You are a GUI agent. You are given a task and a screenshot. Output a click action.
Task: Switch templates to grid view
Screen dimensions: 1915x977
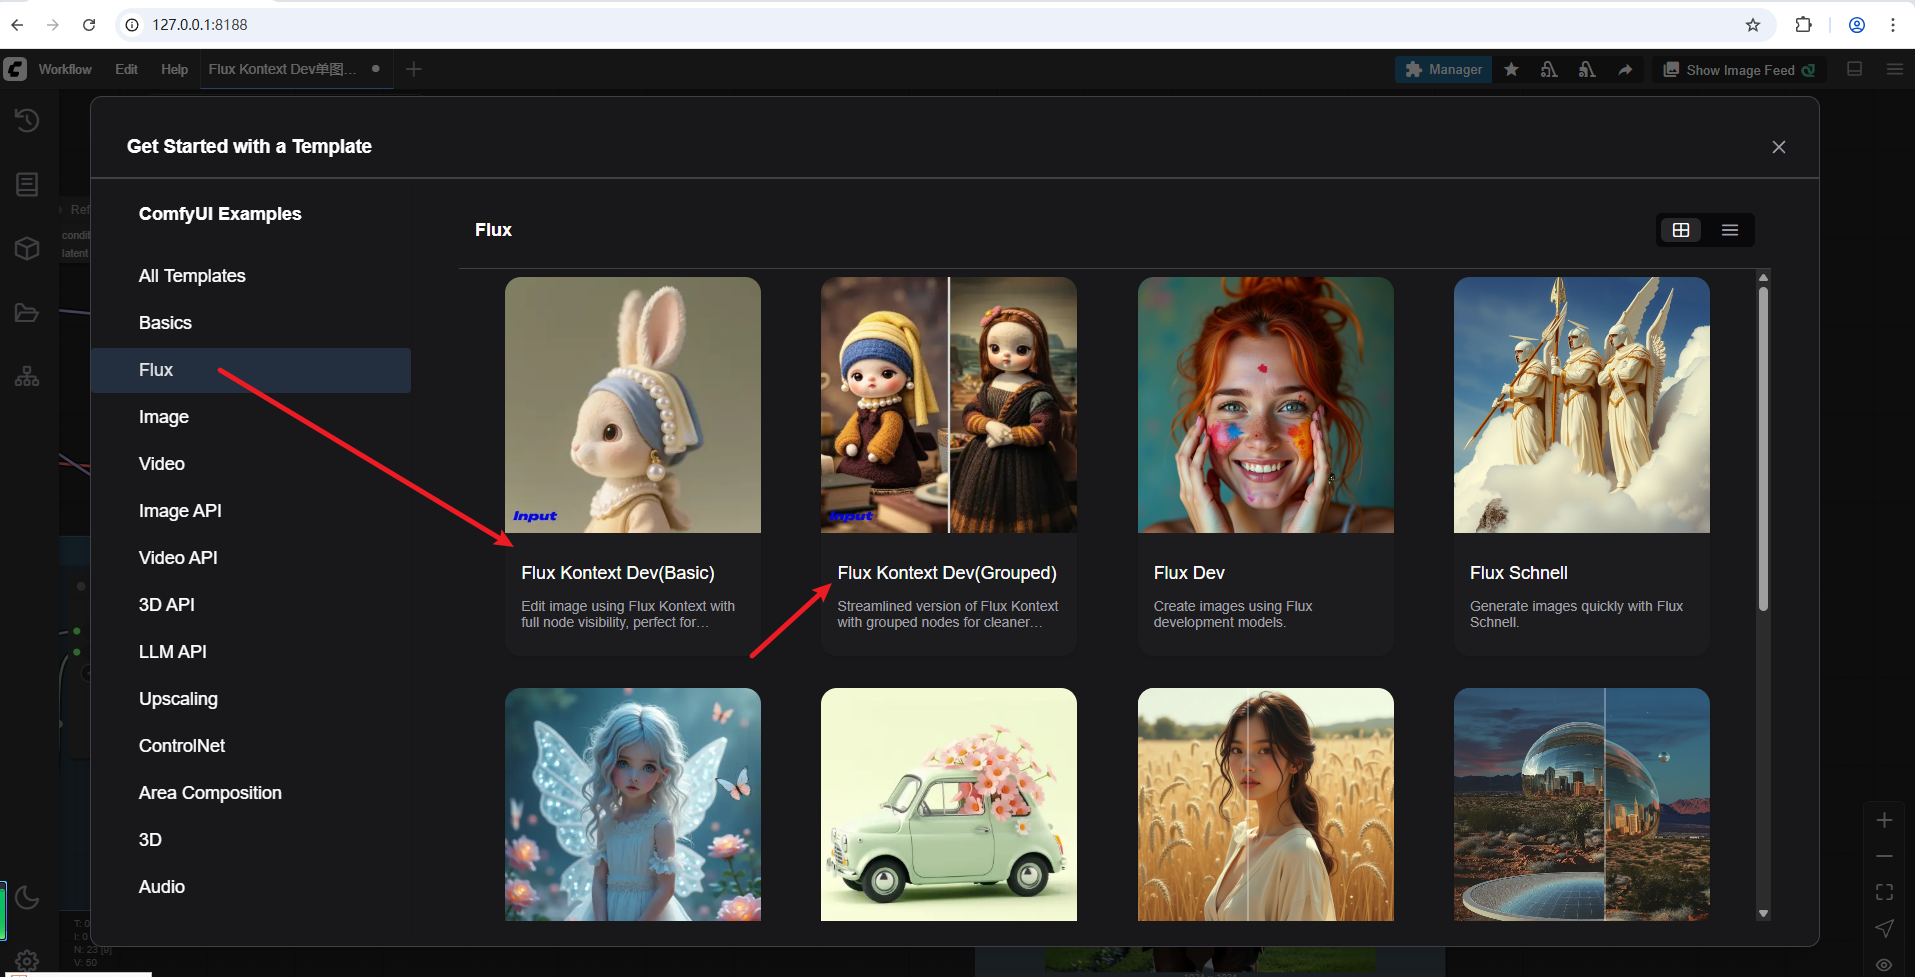pyautogui.click(x=1681, y=230)
